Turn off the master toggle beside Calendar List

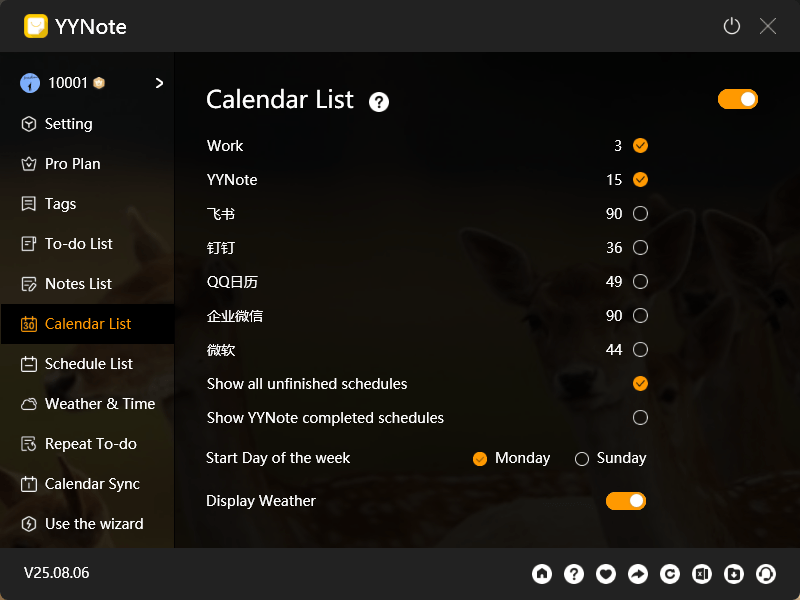click(x=738, y=99)
